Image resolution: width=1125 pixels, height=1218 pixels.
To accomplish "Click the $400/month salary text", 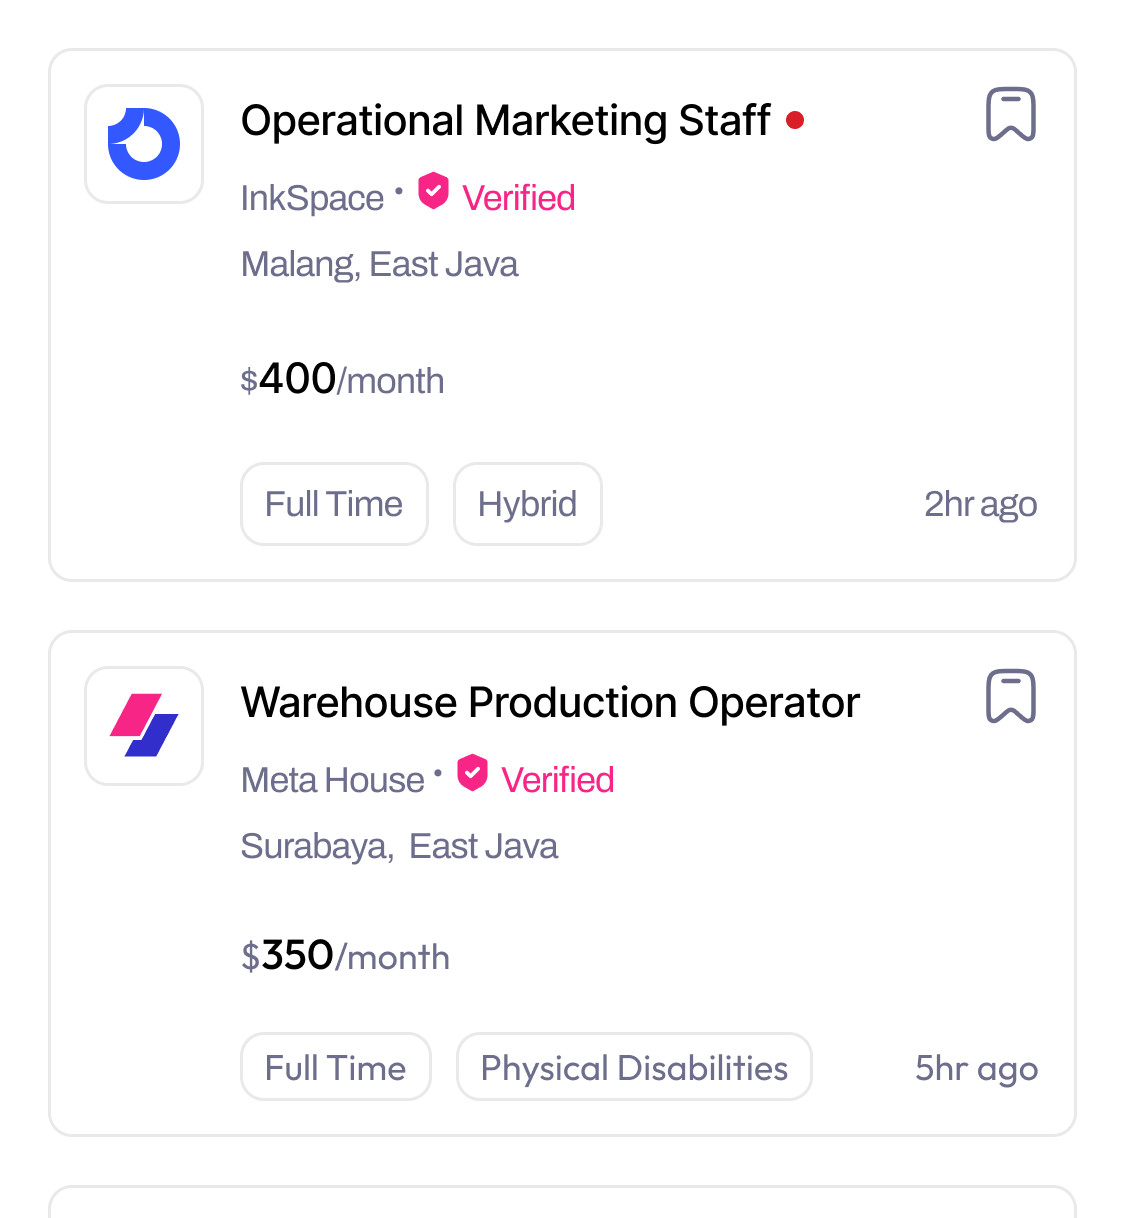I will pos(342,380).
